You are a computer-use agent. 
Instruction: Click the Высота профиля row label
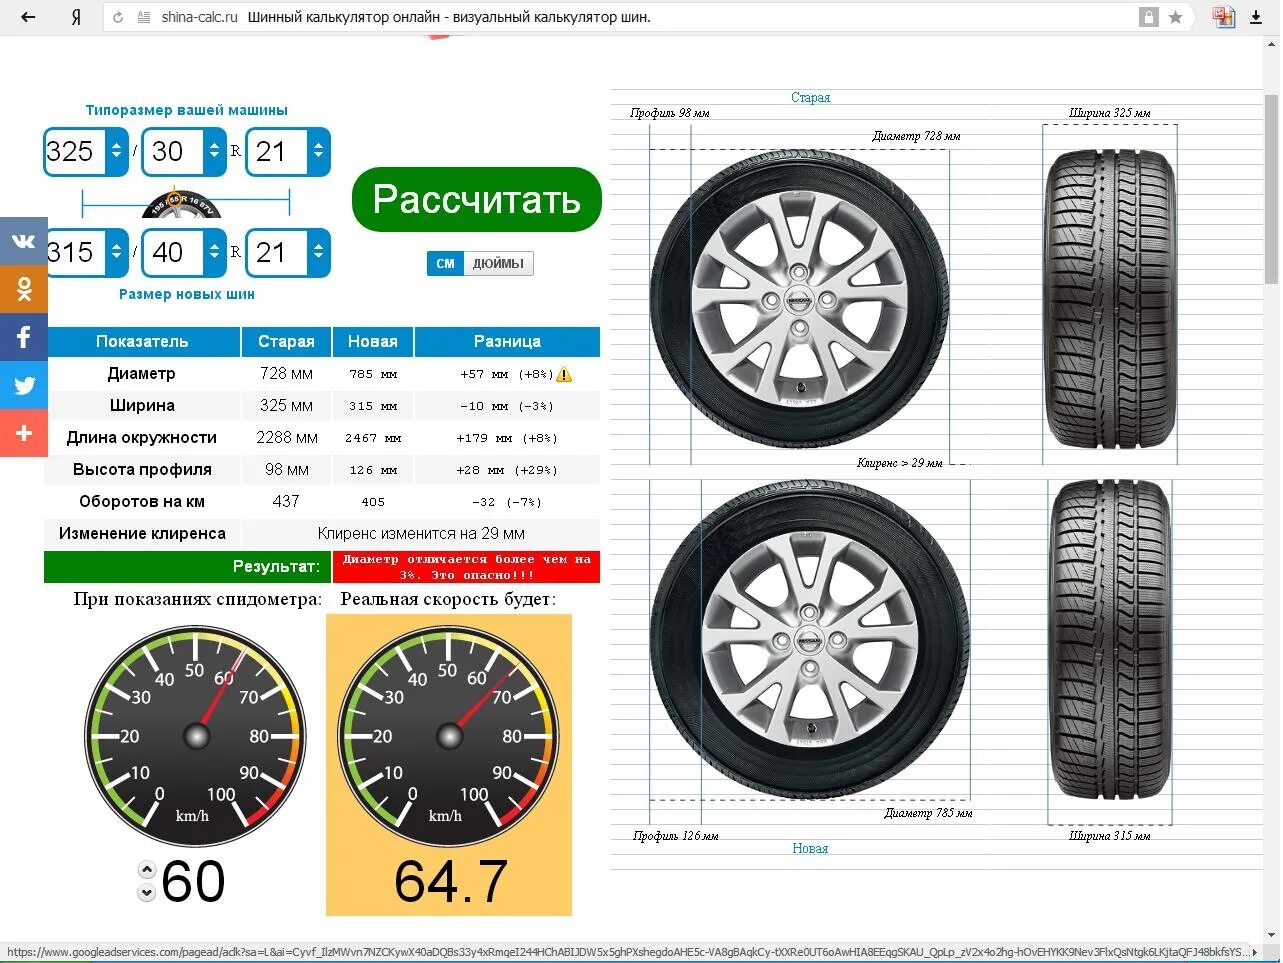coord(142,469)
